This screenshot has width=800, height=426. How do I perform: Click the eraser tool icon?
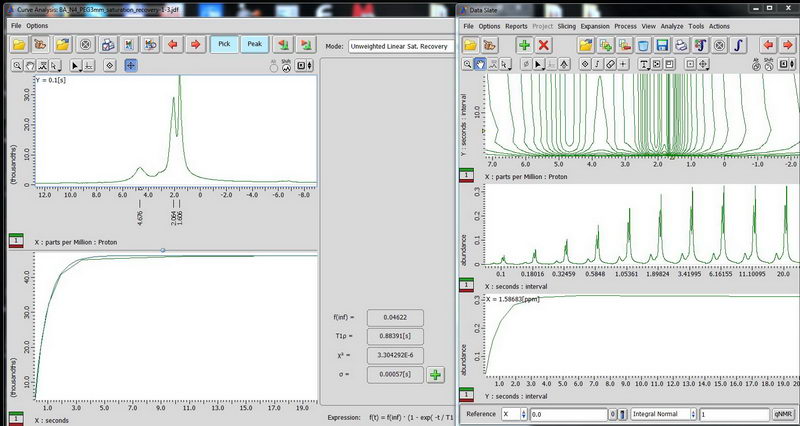tap(608, 64)
